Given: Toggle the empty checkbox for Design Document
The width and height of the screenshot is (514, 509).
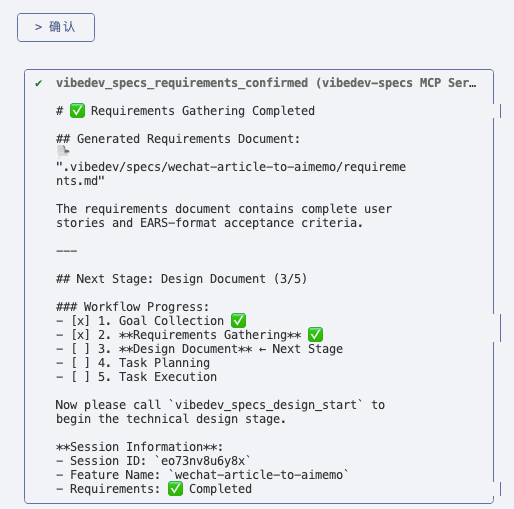Looking at the screenshot, I should coord(81,349).
